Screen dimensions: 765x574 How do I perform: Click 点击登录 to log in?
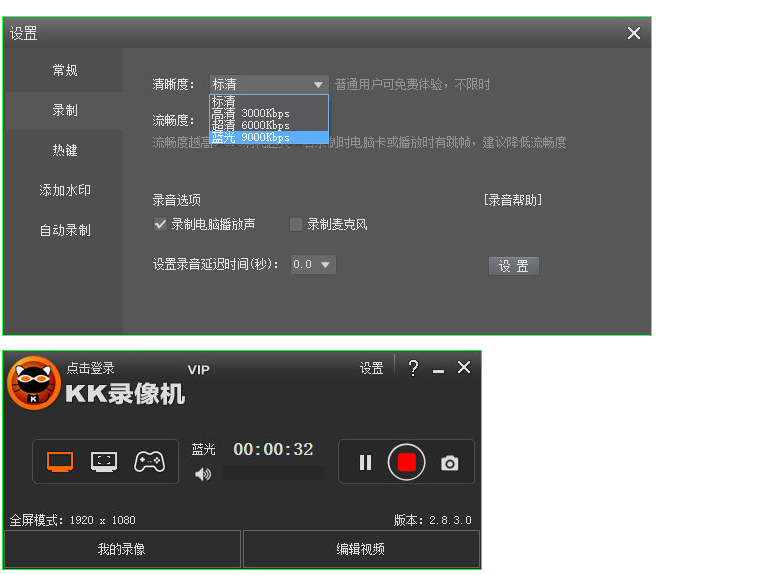[x=90, y=368]
